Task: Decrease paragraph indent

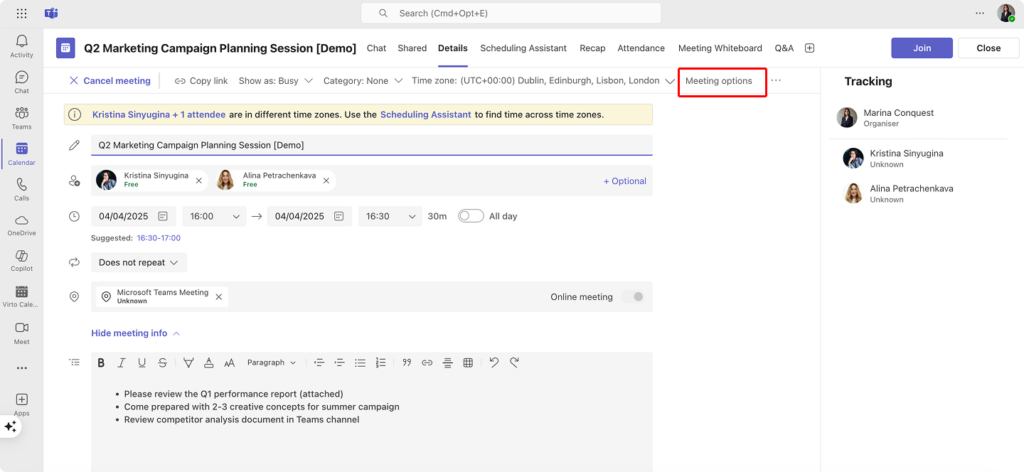Action: pyautogui.click(x=319, y=363)
